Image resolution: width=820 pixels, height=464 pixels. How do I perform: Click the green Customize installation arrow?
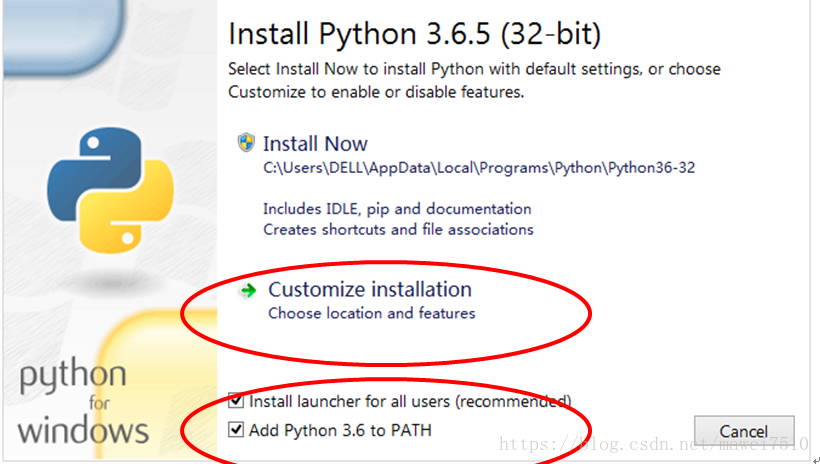click(x=246, y=290)
